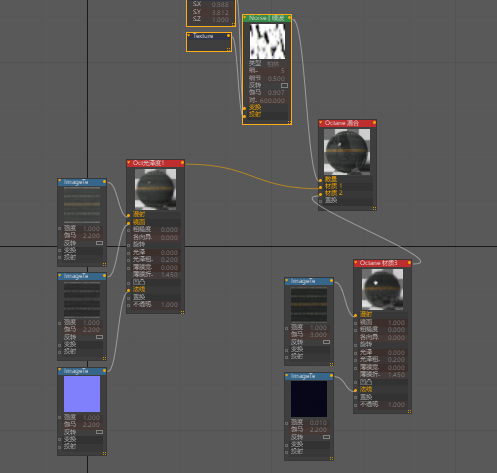
Task: Collapse the Oct光泽度1 node with its header arrow
Action: click(129, 163)
